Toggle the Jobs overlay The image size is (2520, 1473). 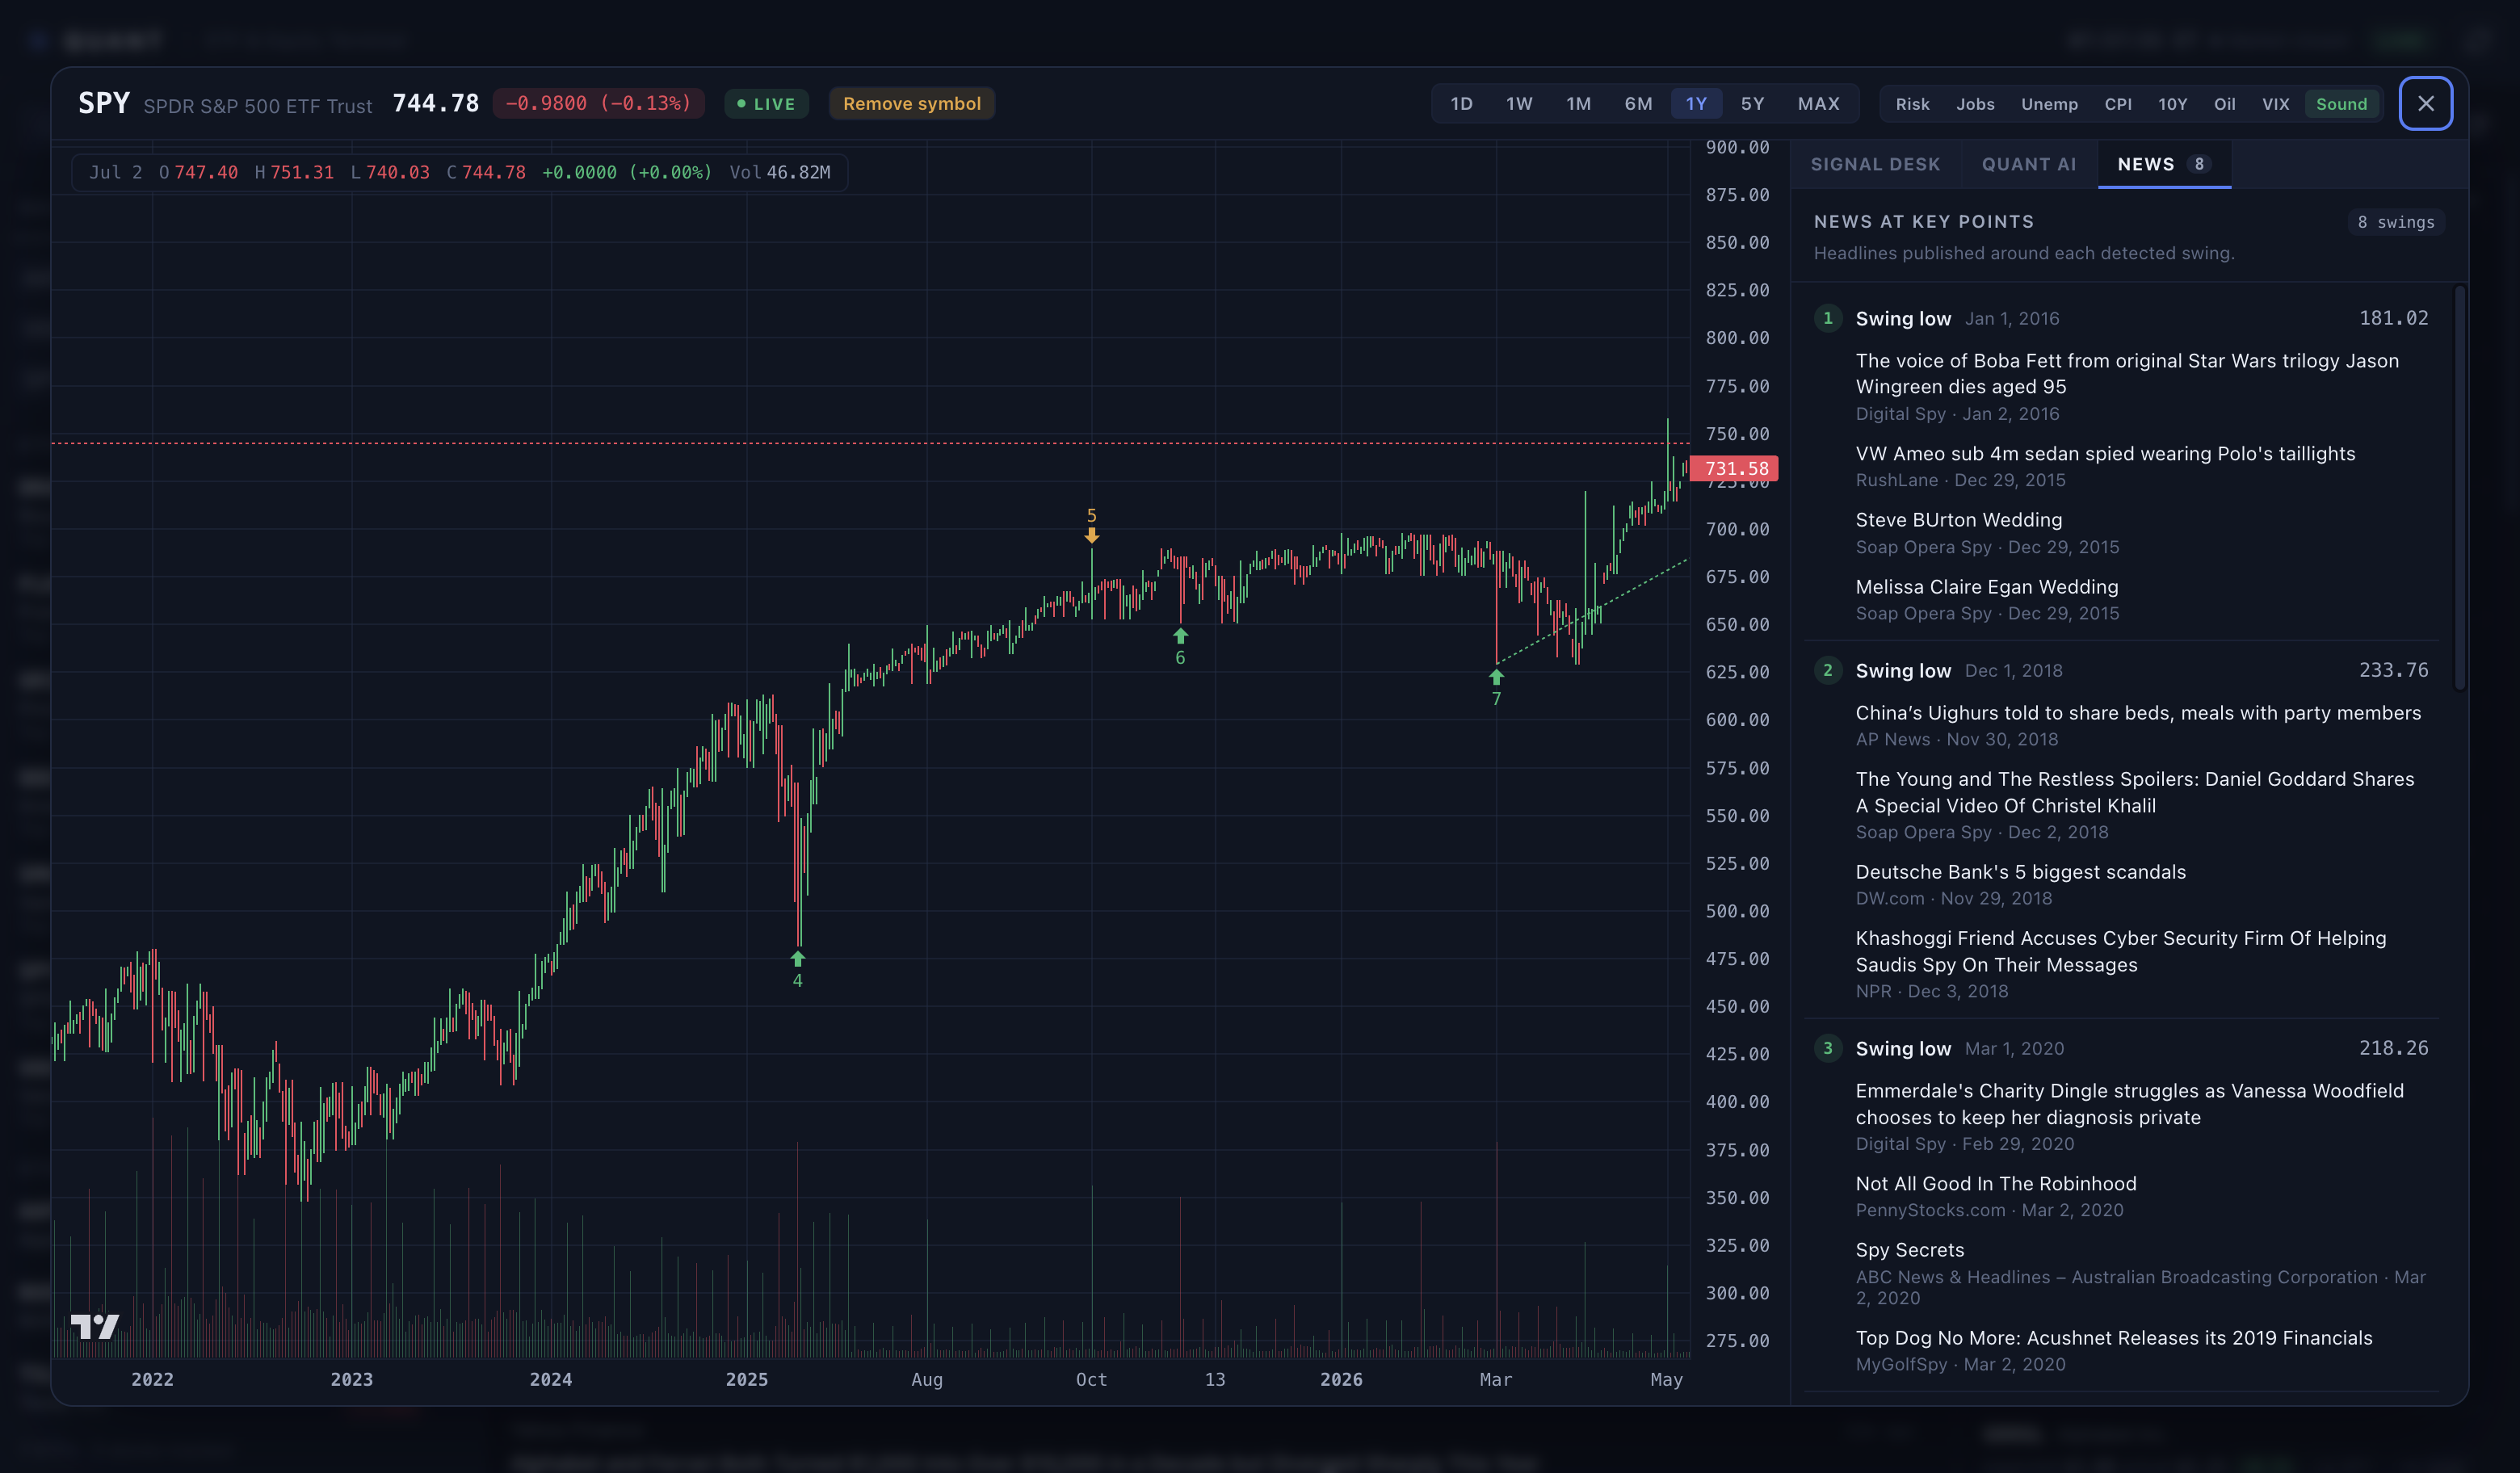pyautogui.click(x=1975, y=104)
